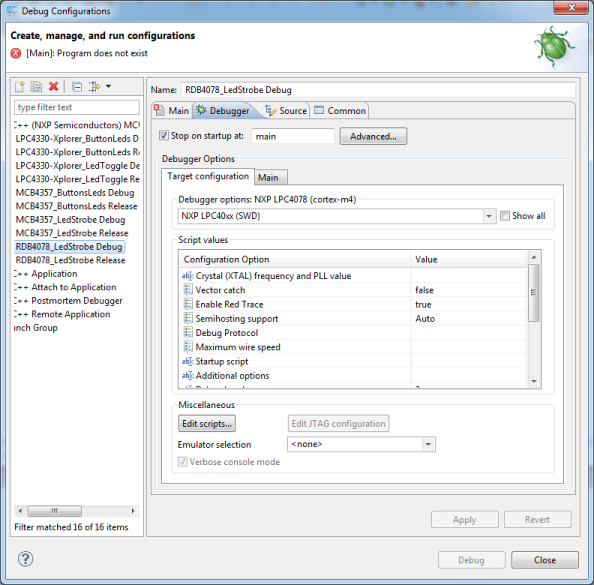Viewport: 594px width, 585px height.
Task: Open filter toolbar dropdown arrow
Action: [108, 86]
